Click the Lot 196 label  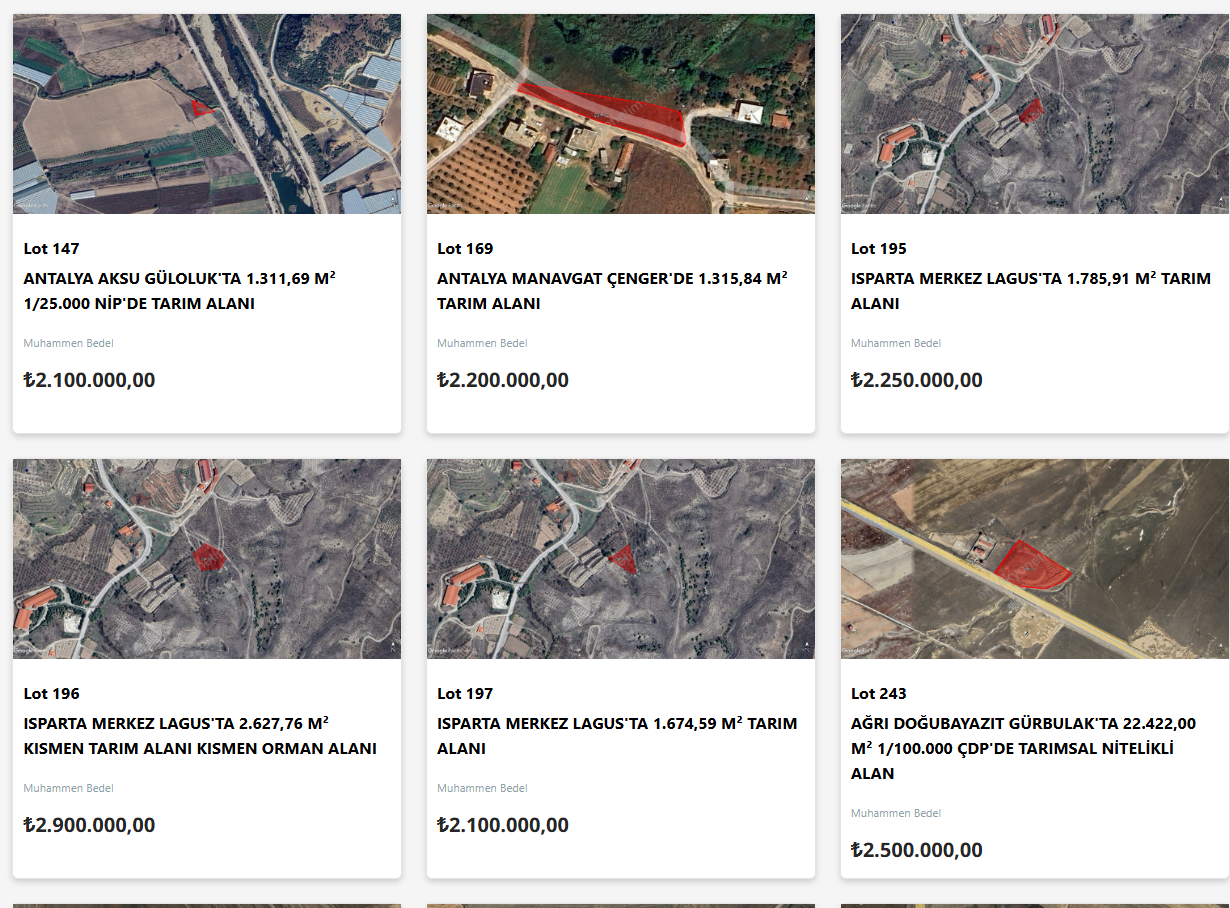51,693
